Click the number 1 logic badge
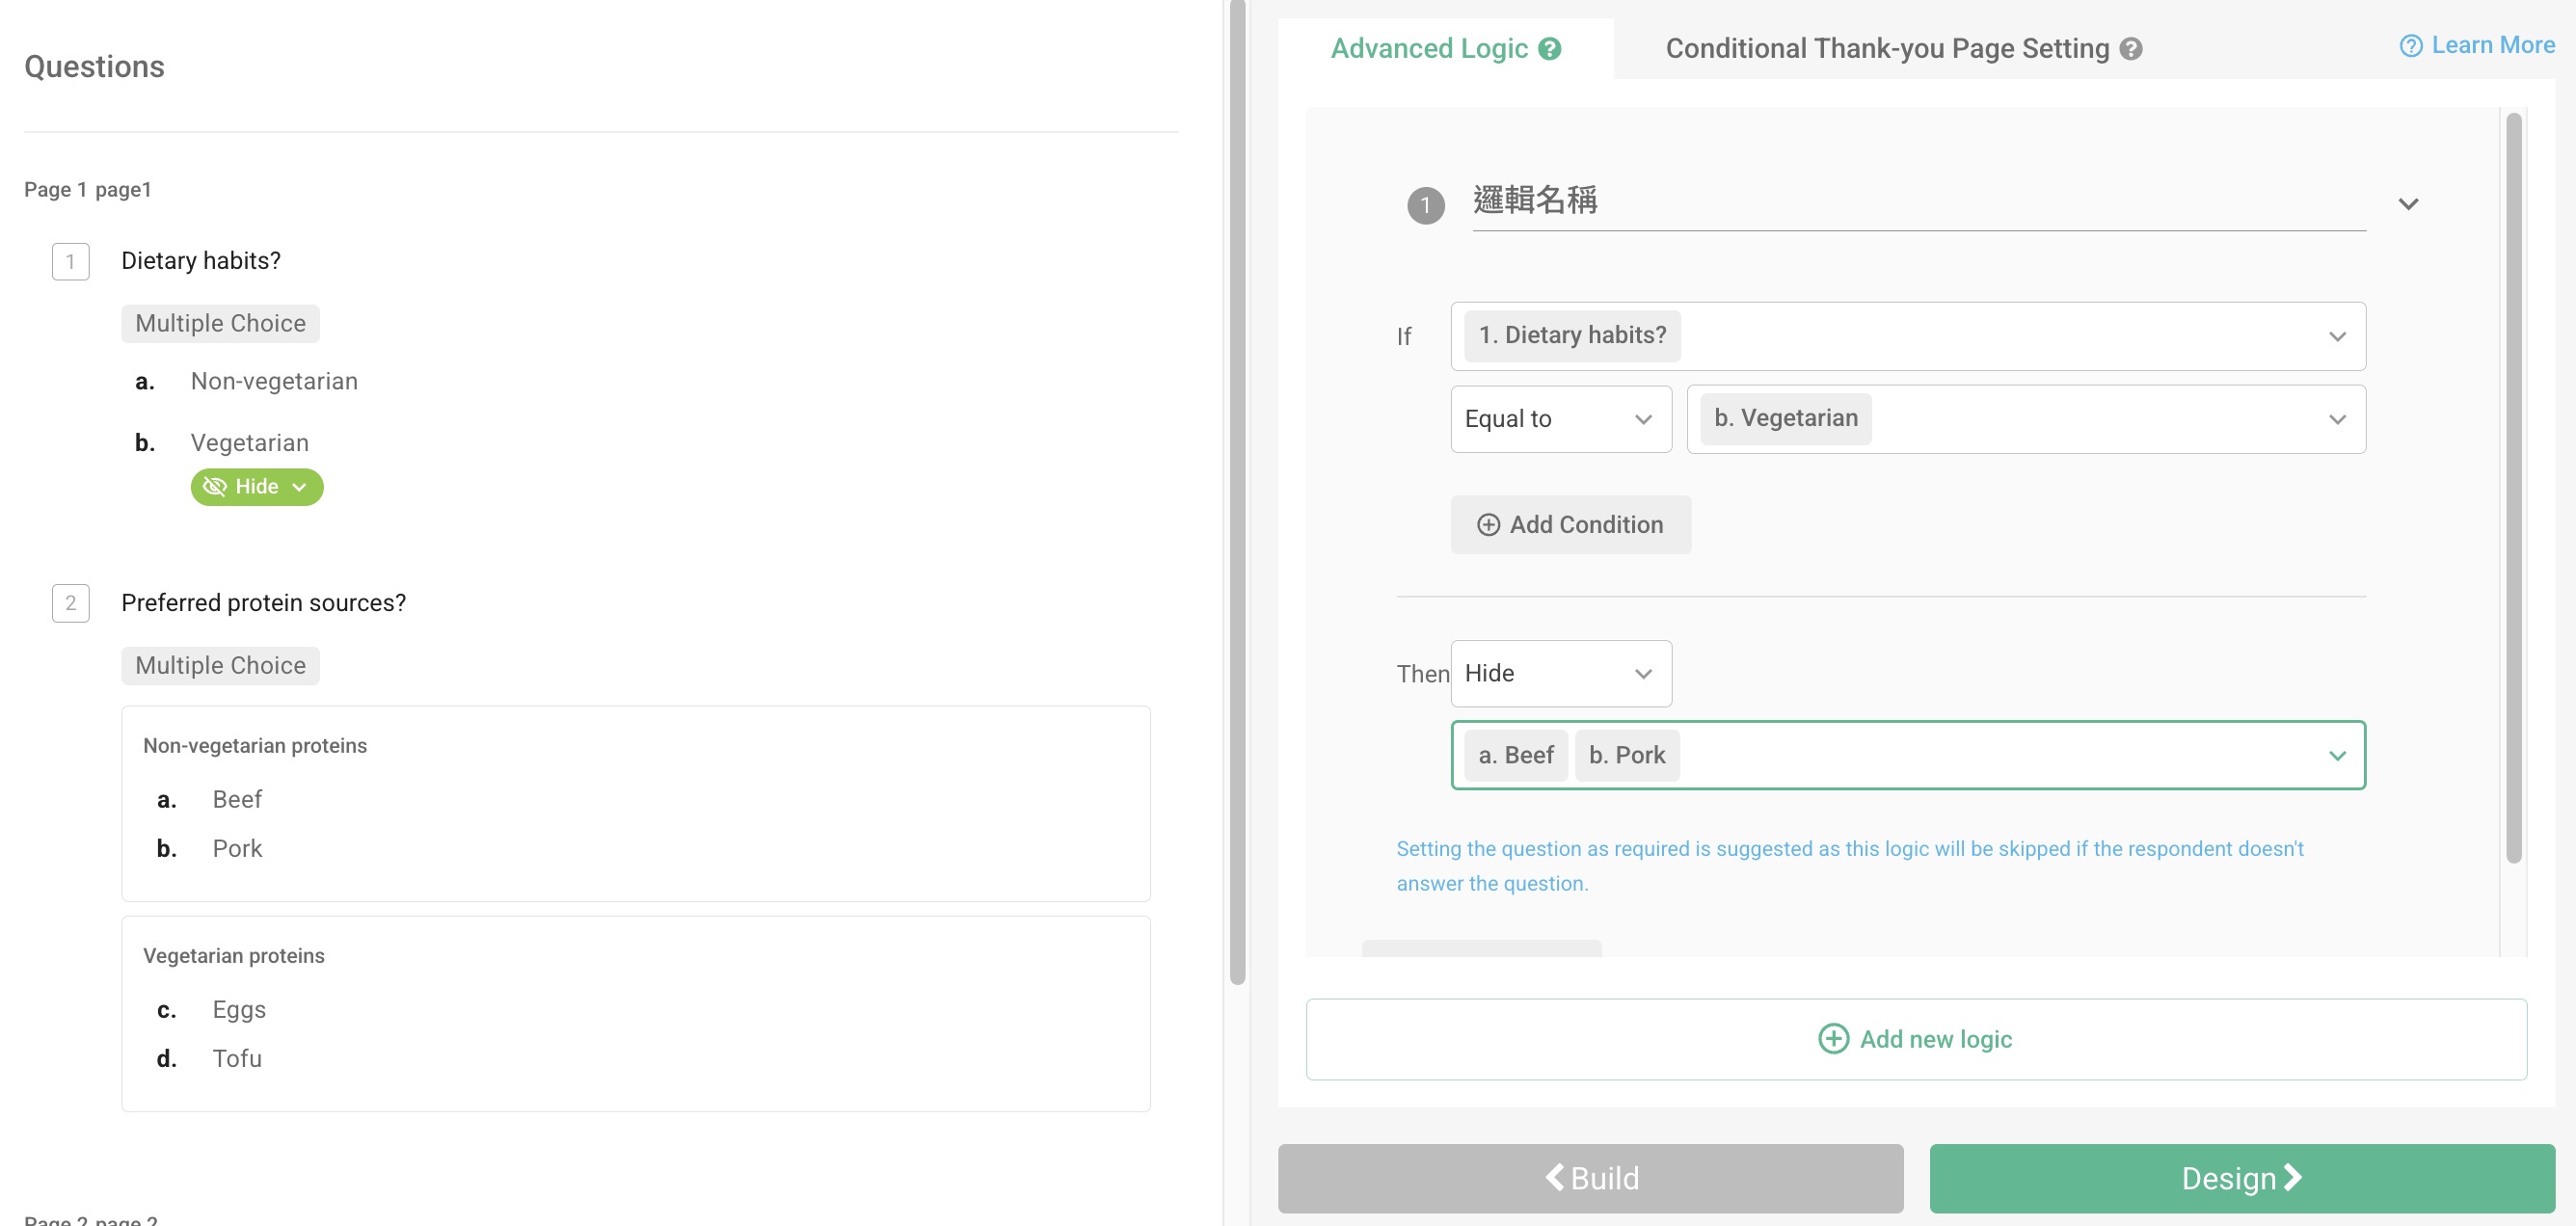Image resolution: width=2576 pixels, height=1226 pixels. coord(1425,206)
